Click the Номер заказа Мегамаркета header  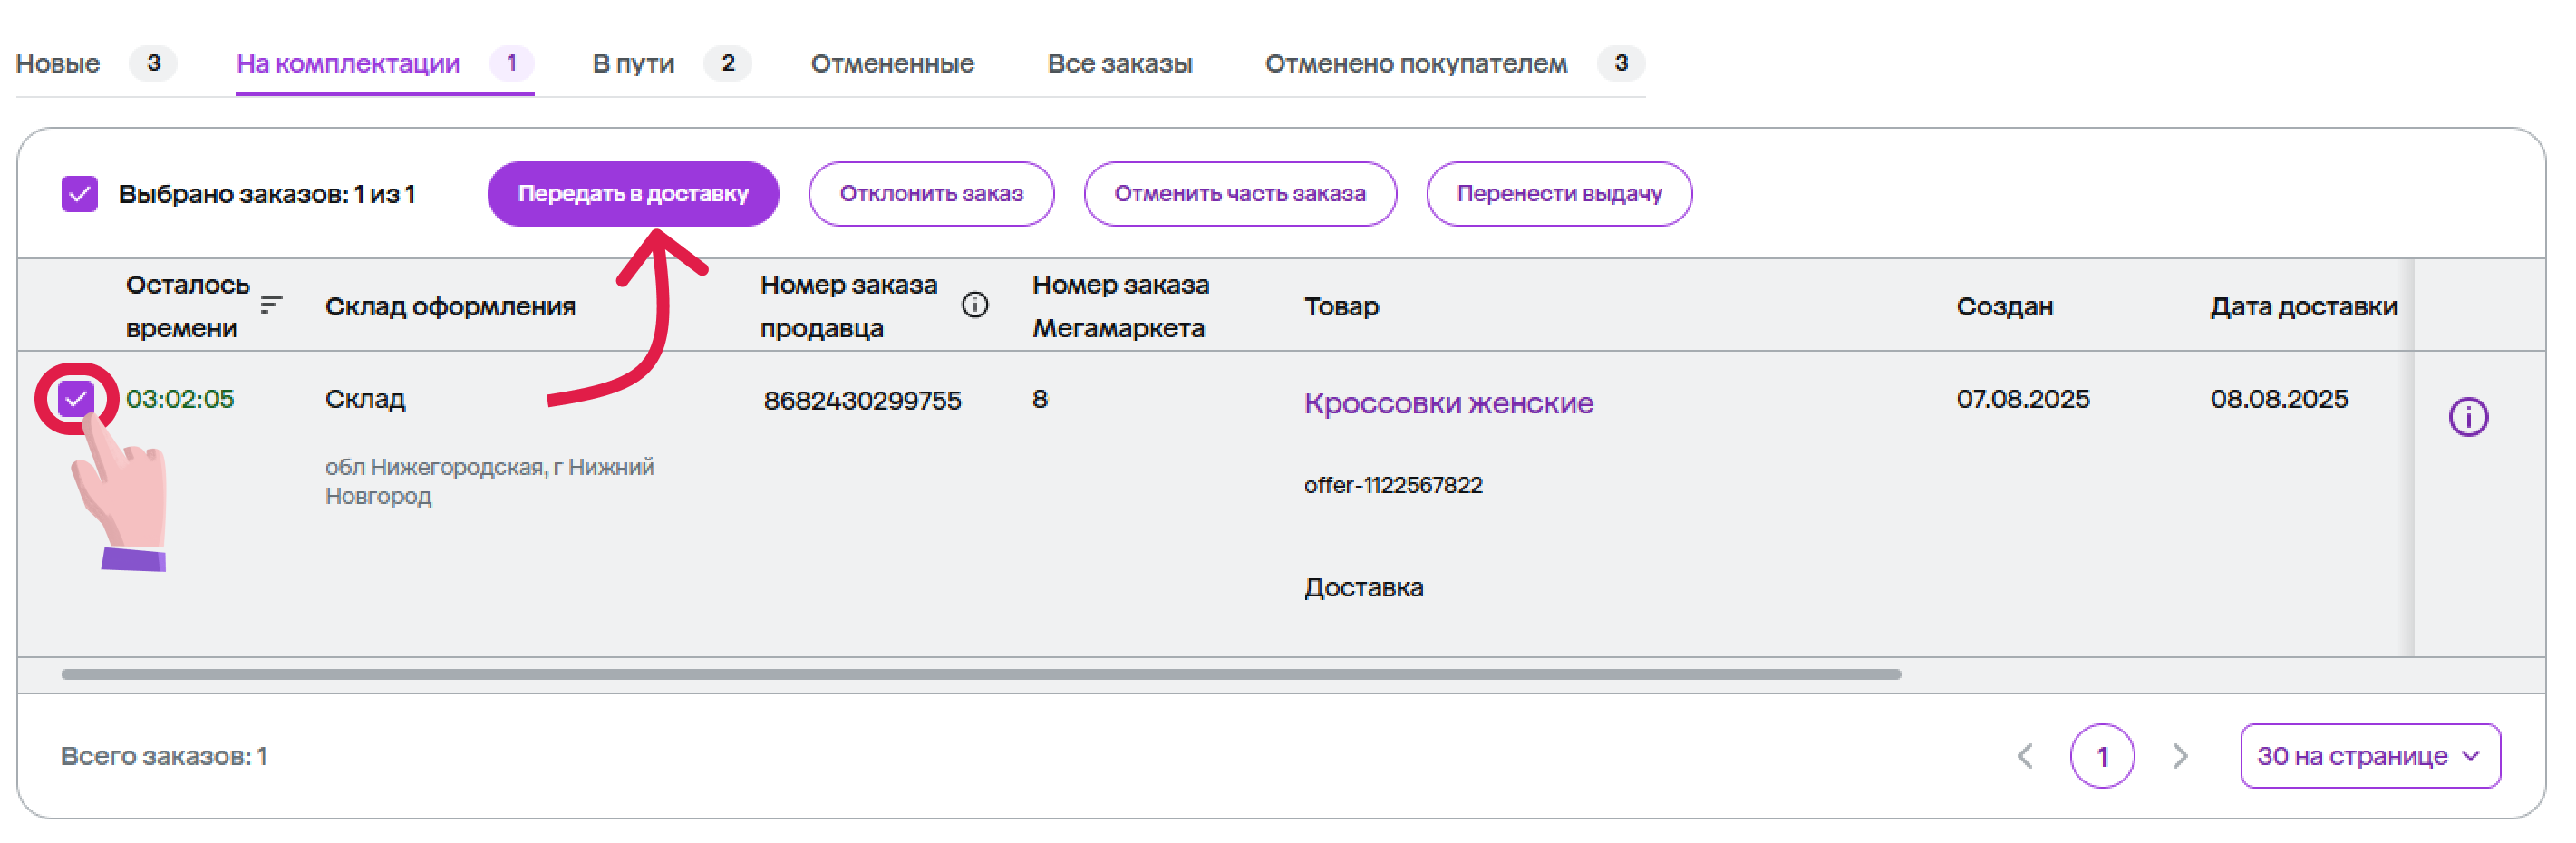[x=1120, y=306]
